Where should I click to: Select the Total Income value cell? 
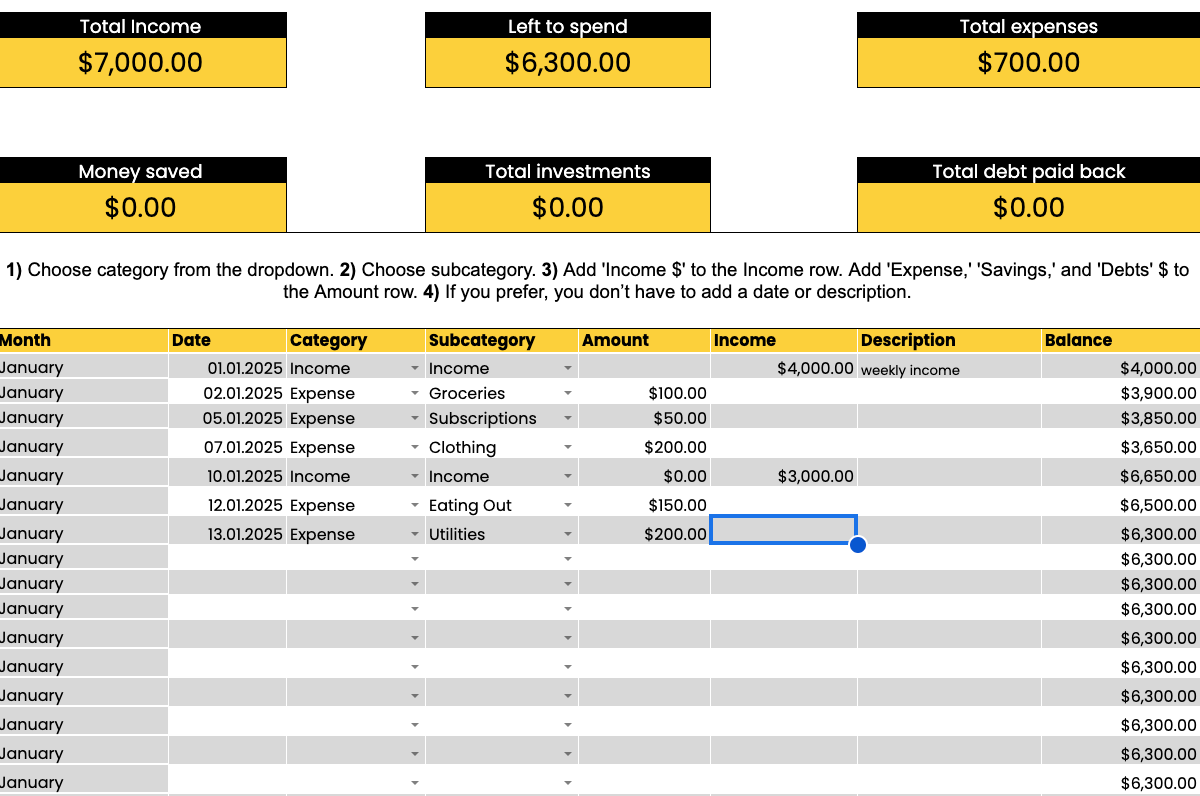tap(141, 63)
